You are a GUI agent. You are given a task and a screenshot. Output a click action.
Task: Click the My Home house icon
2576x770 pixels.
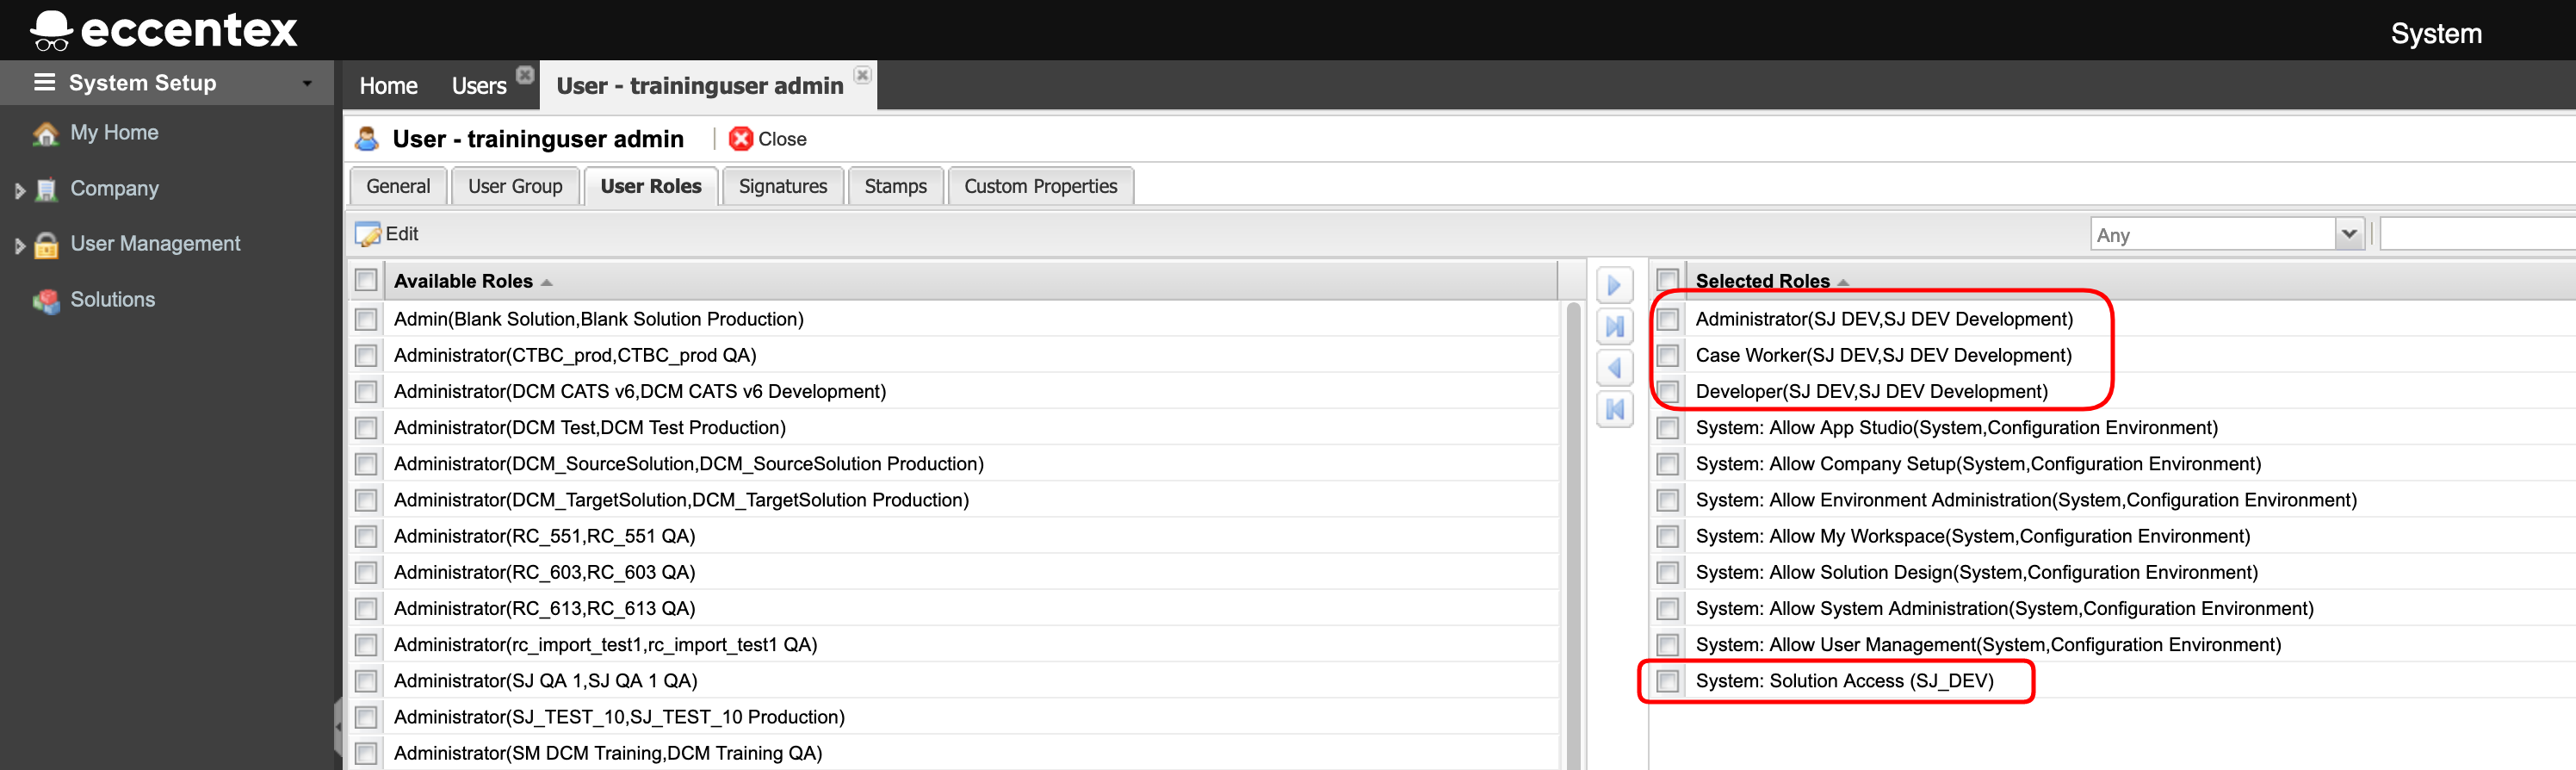(45, 133)
